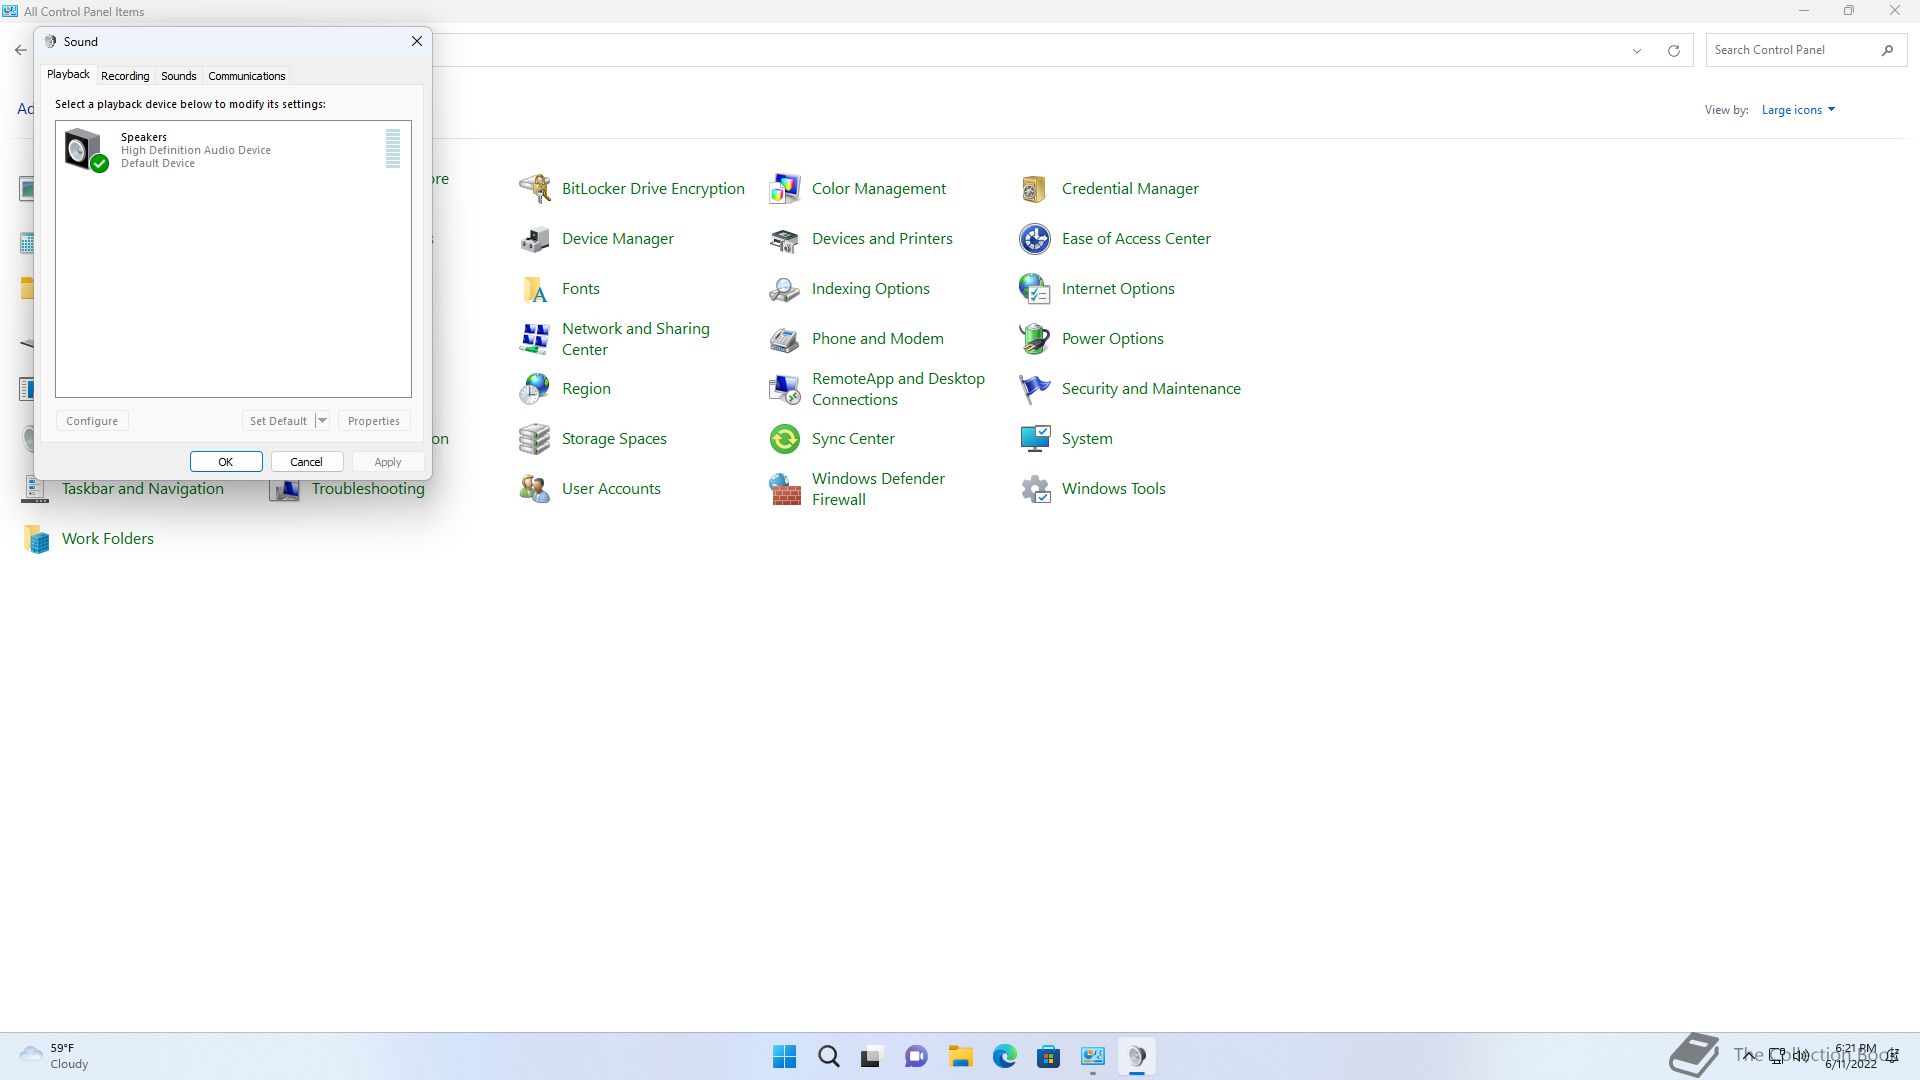
Task: Open taskbar Search
Action: [829, 1056]
